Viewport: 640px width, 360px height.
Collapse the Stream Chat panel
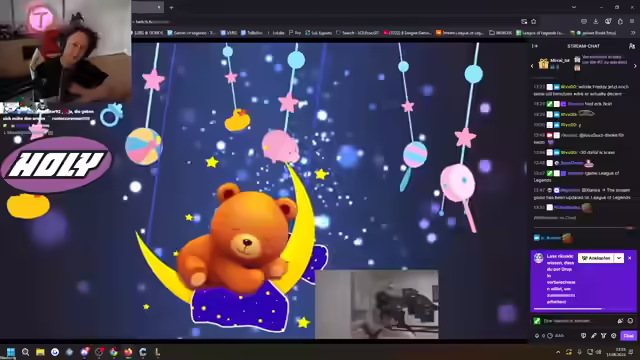point(535,46)
